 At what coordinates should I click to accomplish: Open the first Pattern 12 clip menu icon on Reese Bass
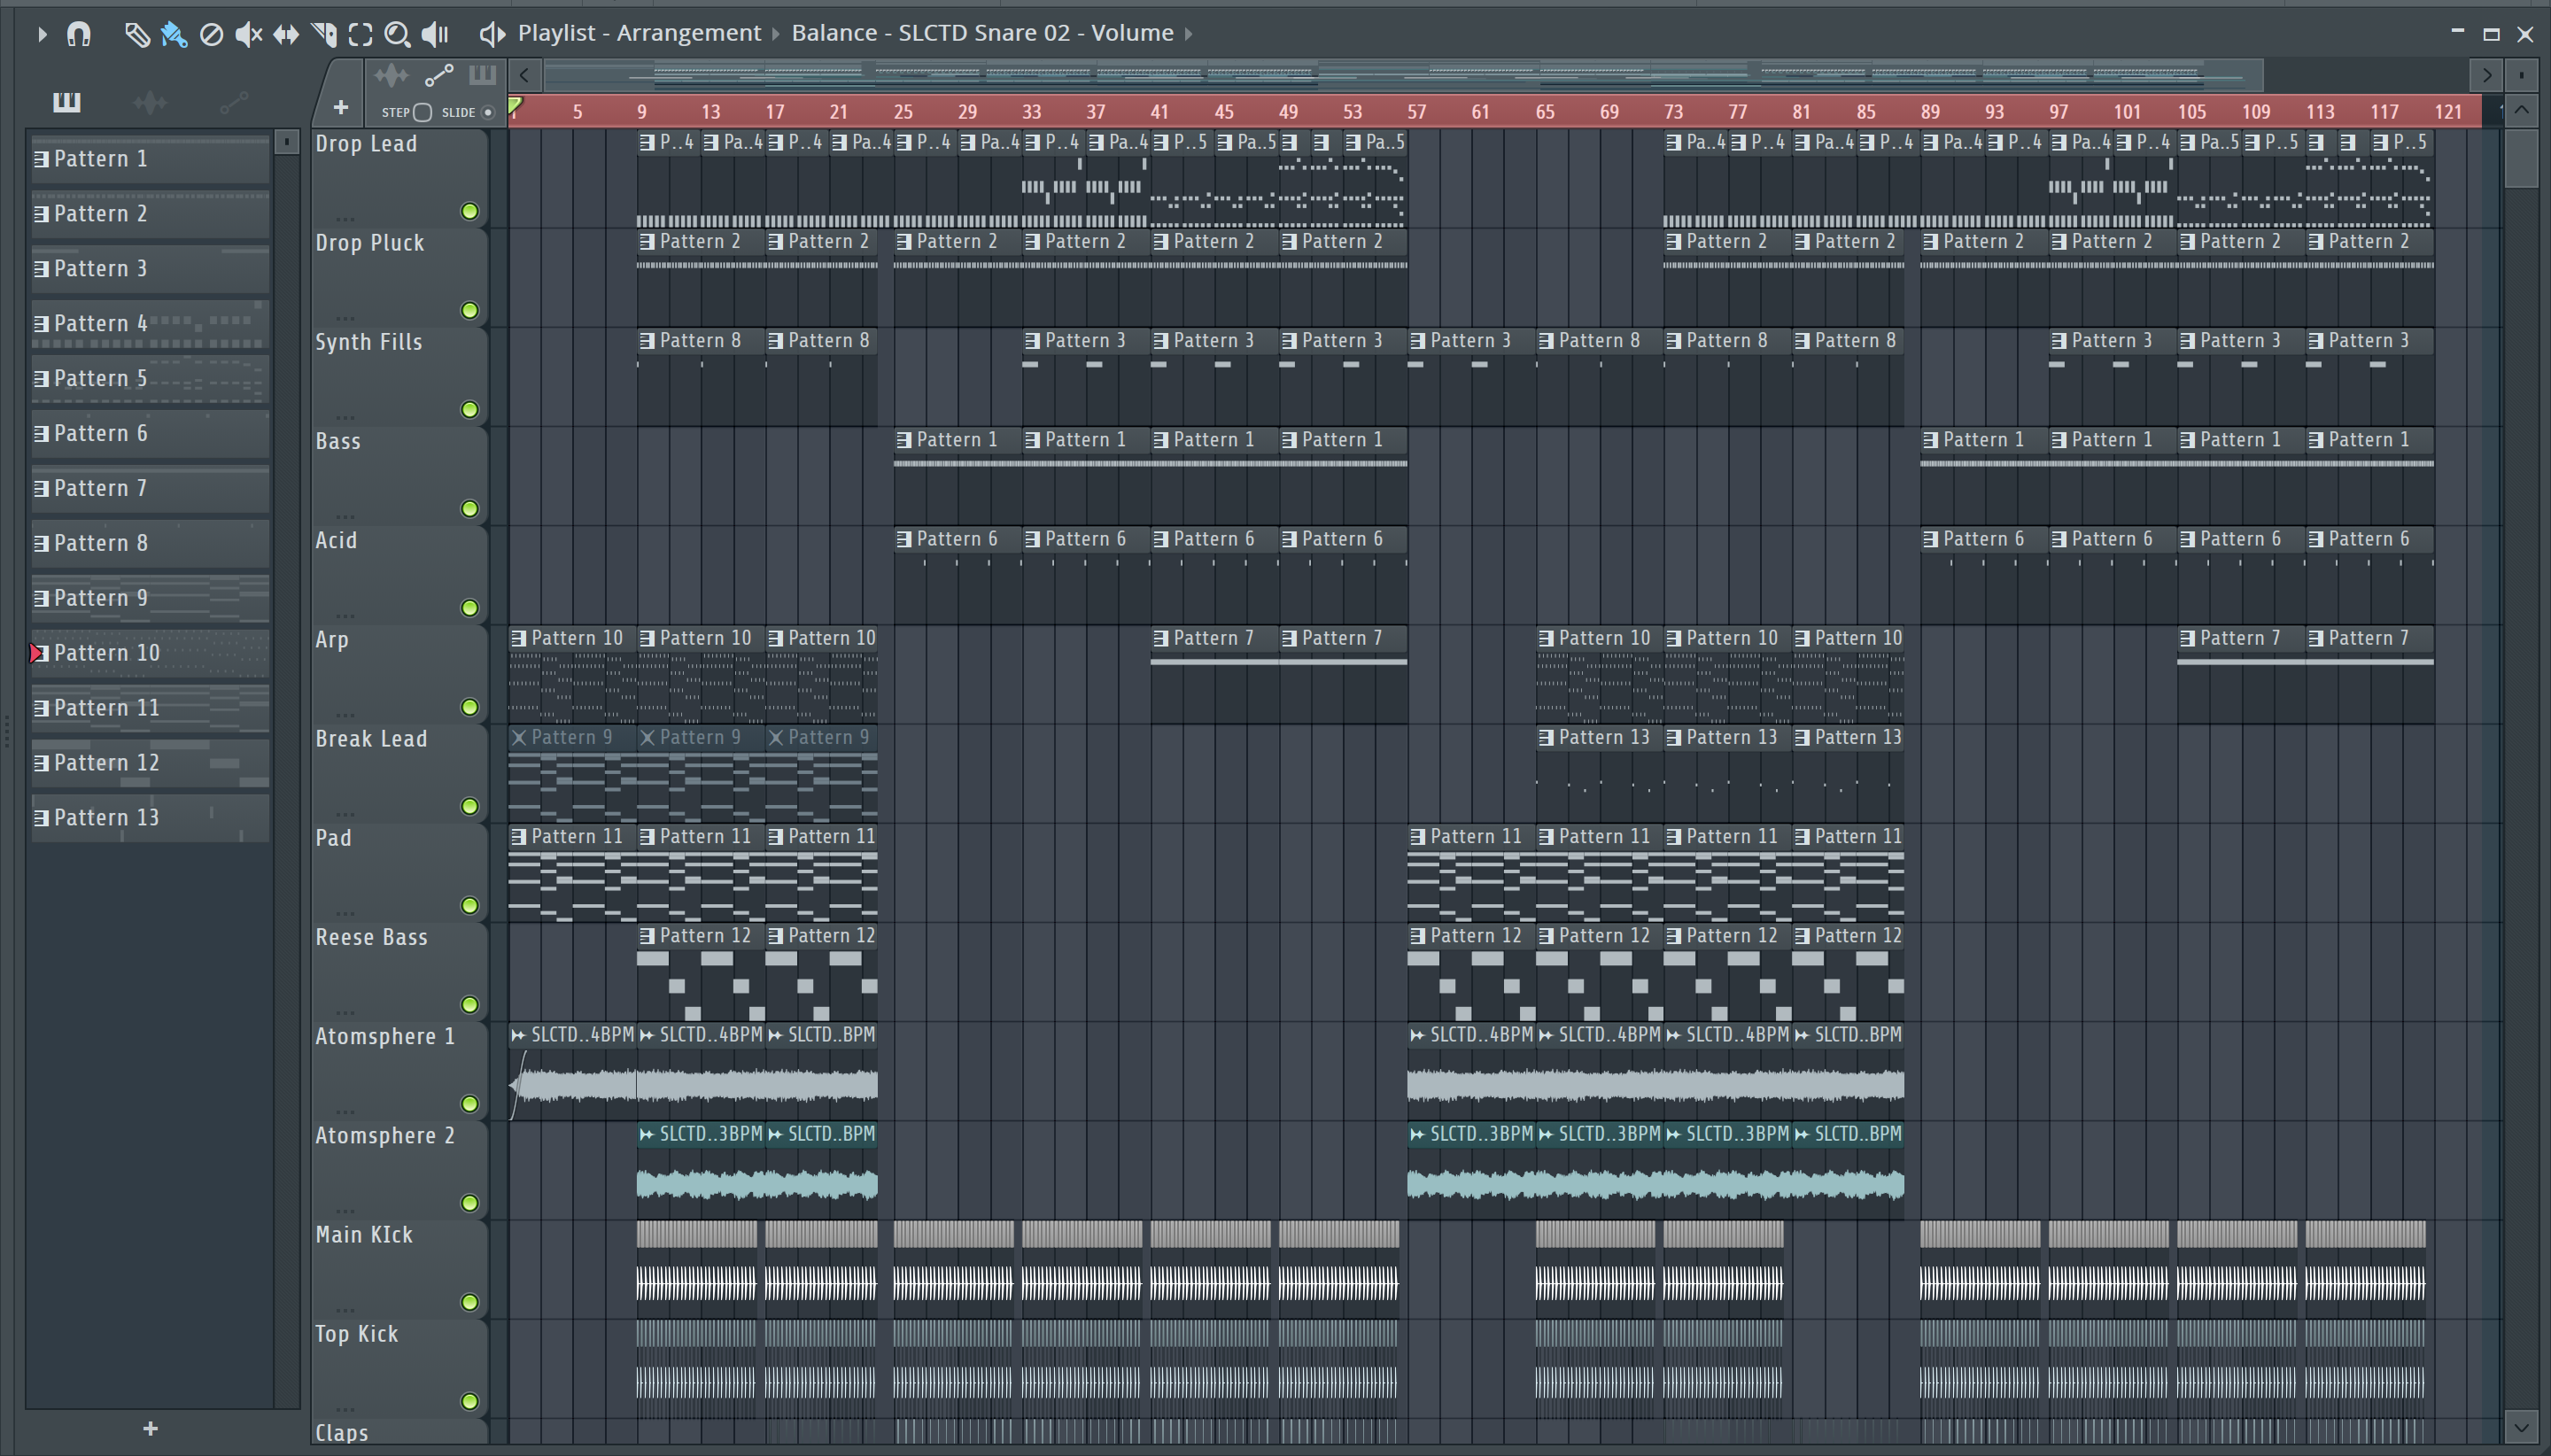[x=647, y=936]
